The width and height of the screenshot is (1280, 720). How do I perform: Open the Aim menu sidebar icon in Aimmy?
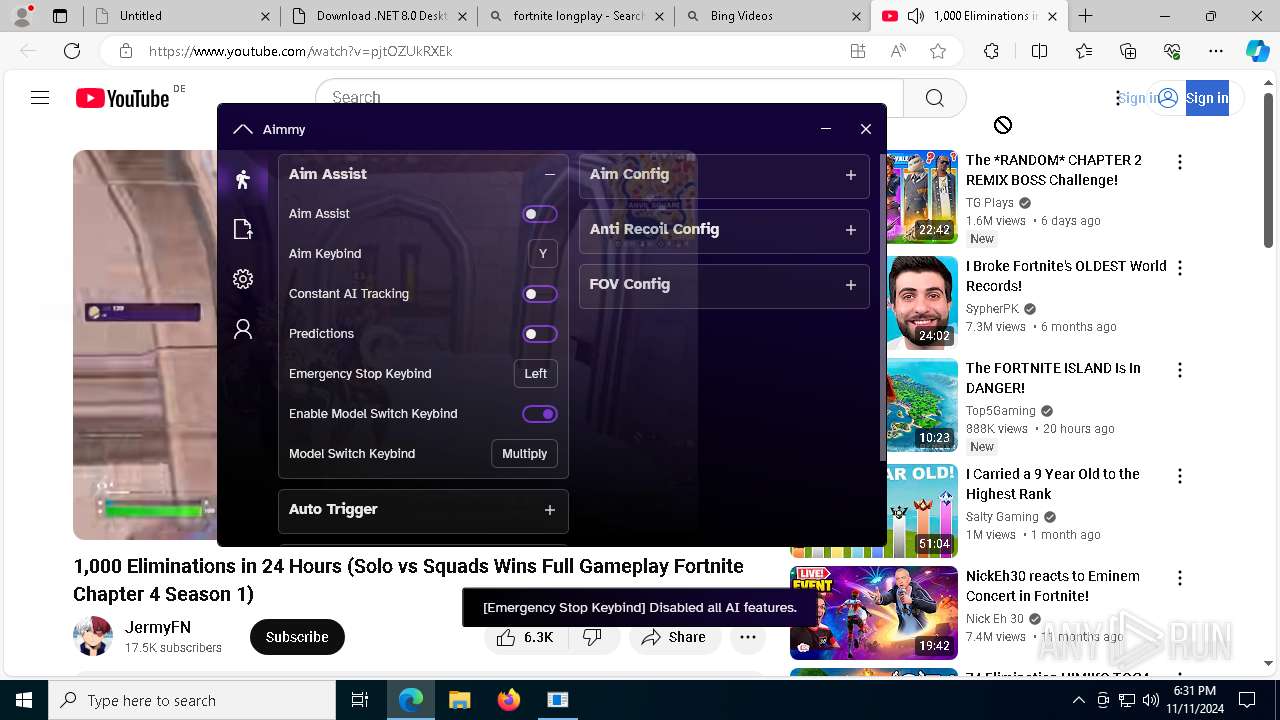pos(243,179)
